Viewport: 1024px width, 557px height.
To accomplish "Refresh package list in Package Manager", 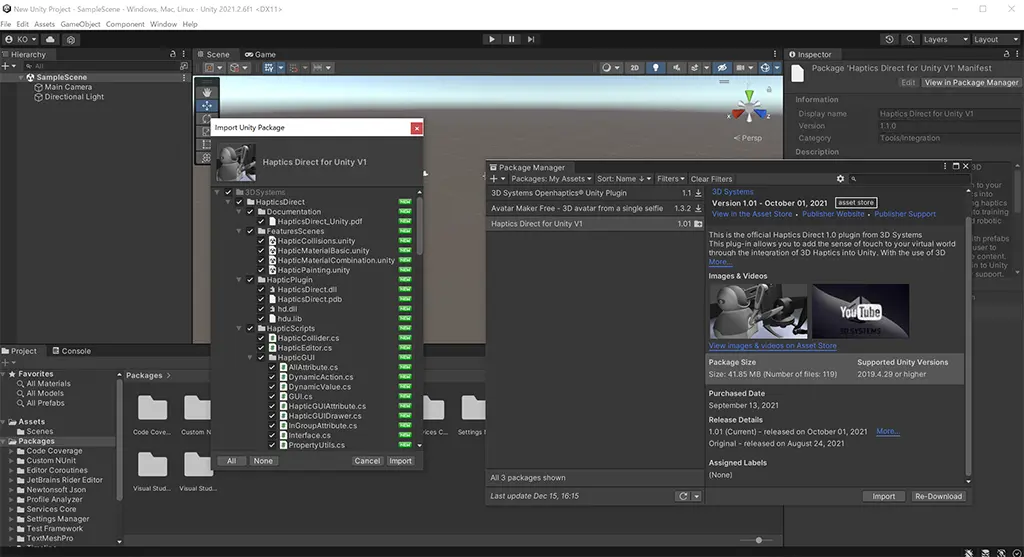I will pyautogui.click(x=683, y=496).
